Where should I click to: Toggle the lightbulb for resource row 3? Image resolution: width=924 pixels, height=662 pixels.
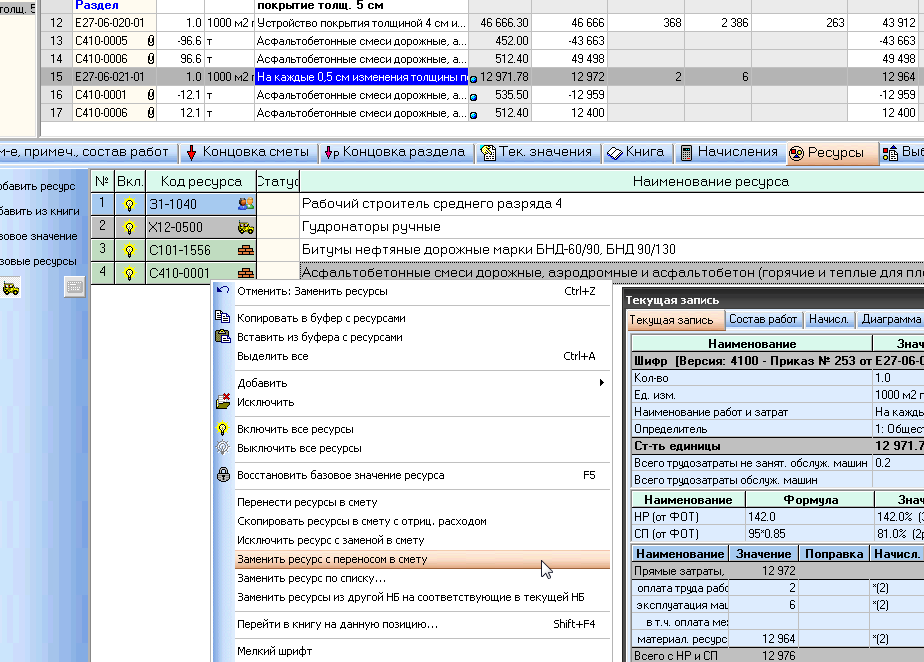129,250
